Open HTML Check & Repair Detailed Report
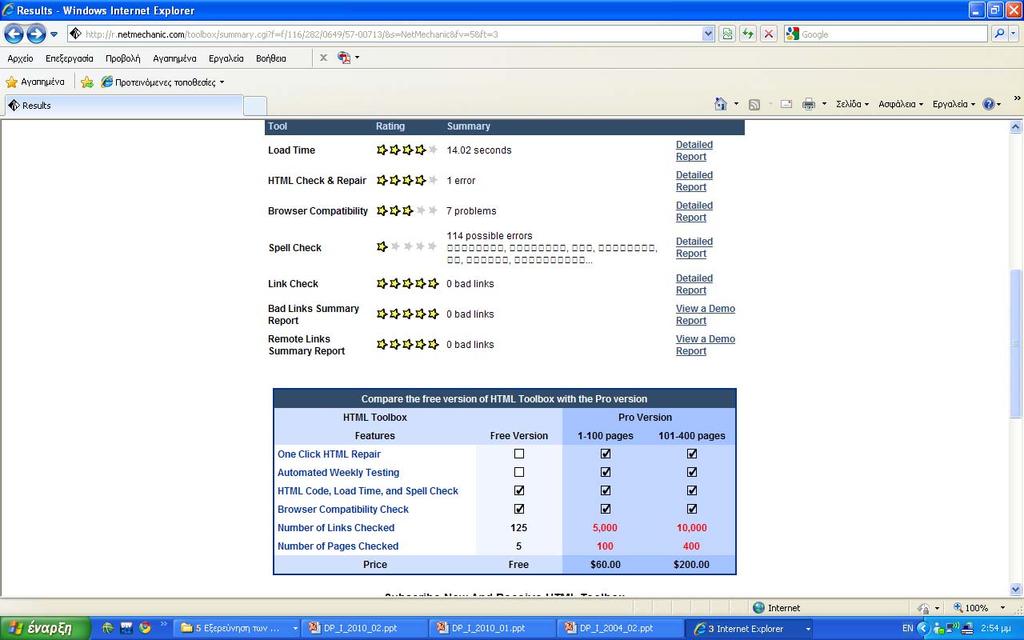The image size is (1024, 640). tap(694, 181)
